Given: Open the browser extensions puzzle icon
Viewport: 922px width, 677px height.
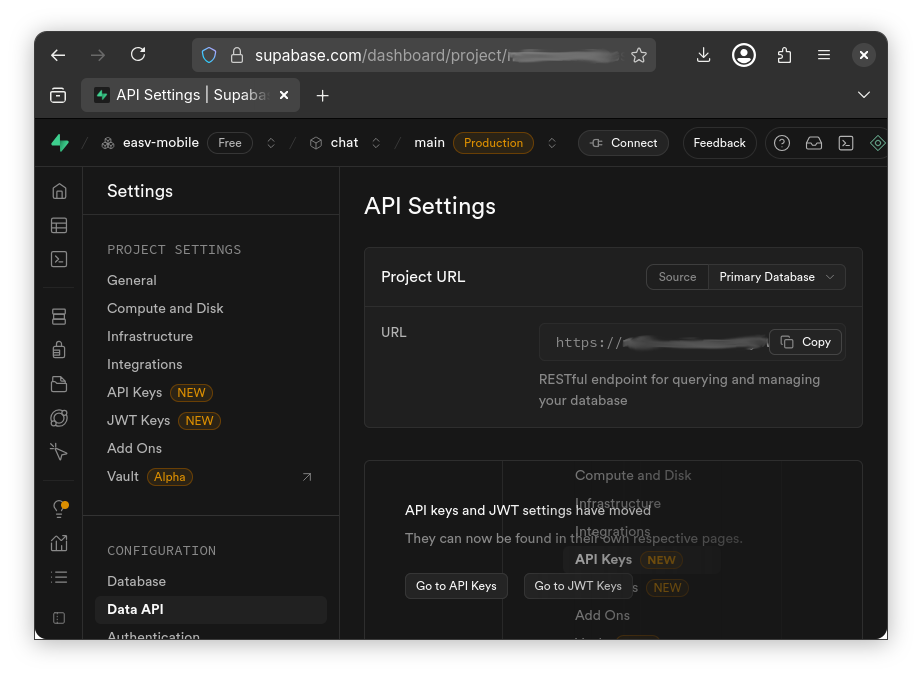Looking at the screenshot, I should coord(784,55).
